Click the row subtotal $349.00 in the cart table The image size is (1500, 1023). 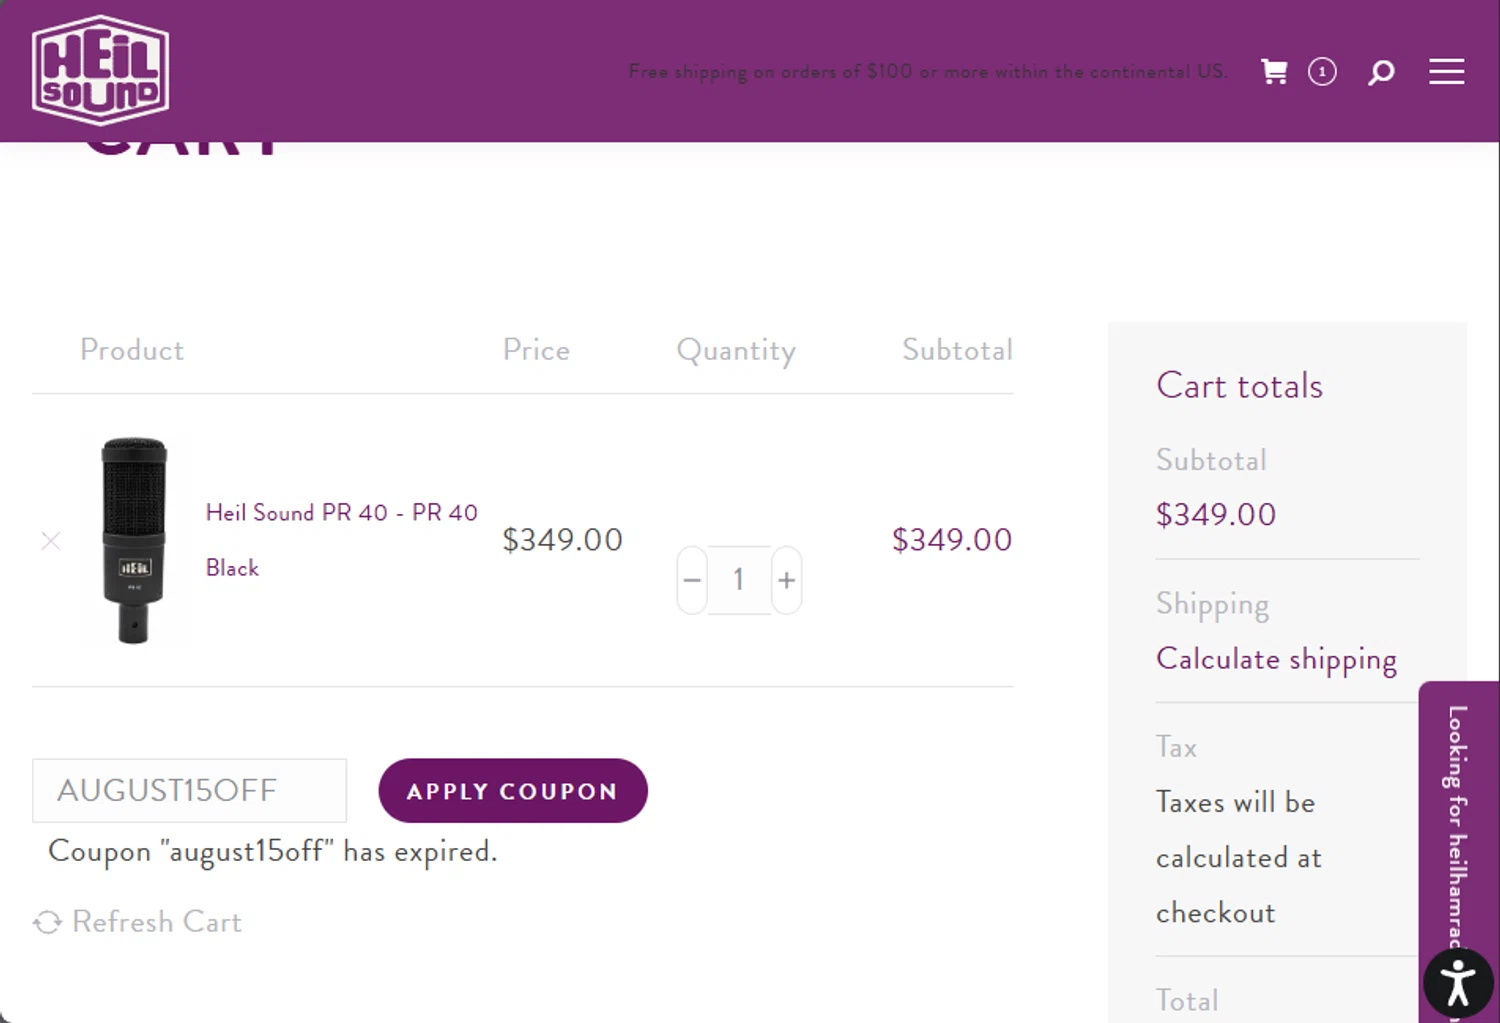click(x=952, y=540)
